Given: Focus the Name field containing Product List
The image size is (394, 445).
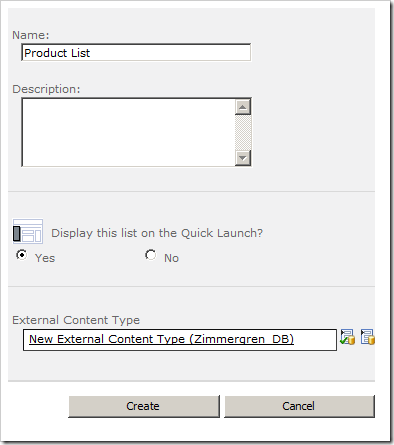Looking at the screenshot, I should tap(136, 52).
